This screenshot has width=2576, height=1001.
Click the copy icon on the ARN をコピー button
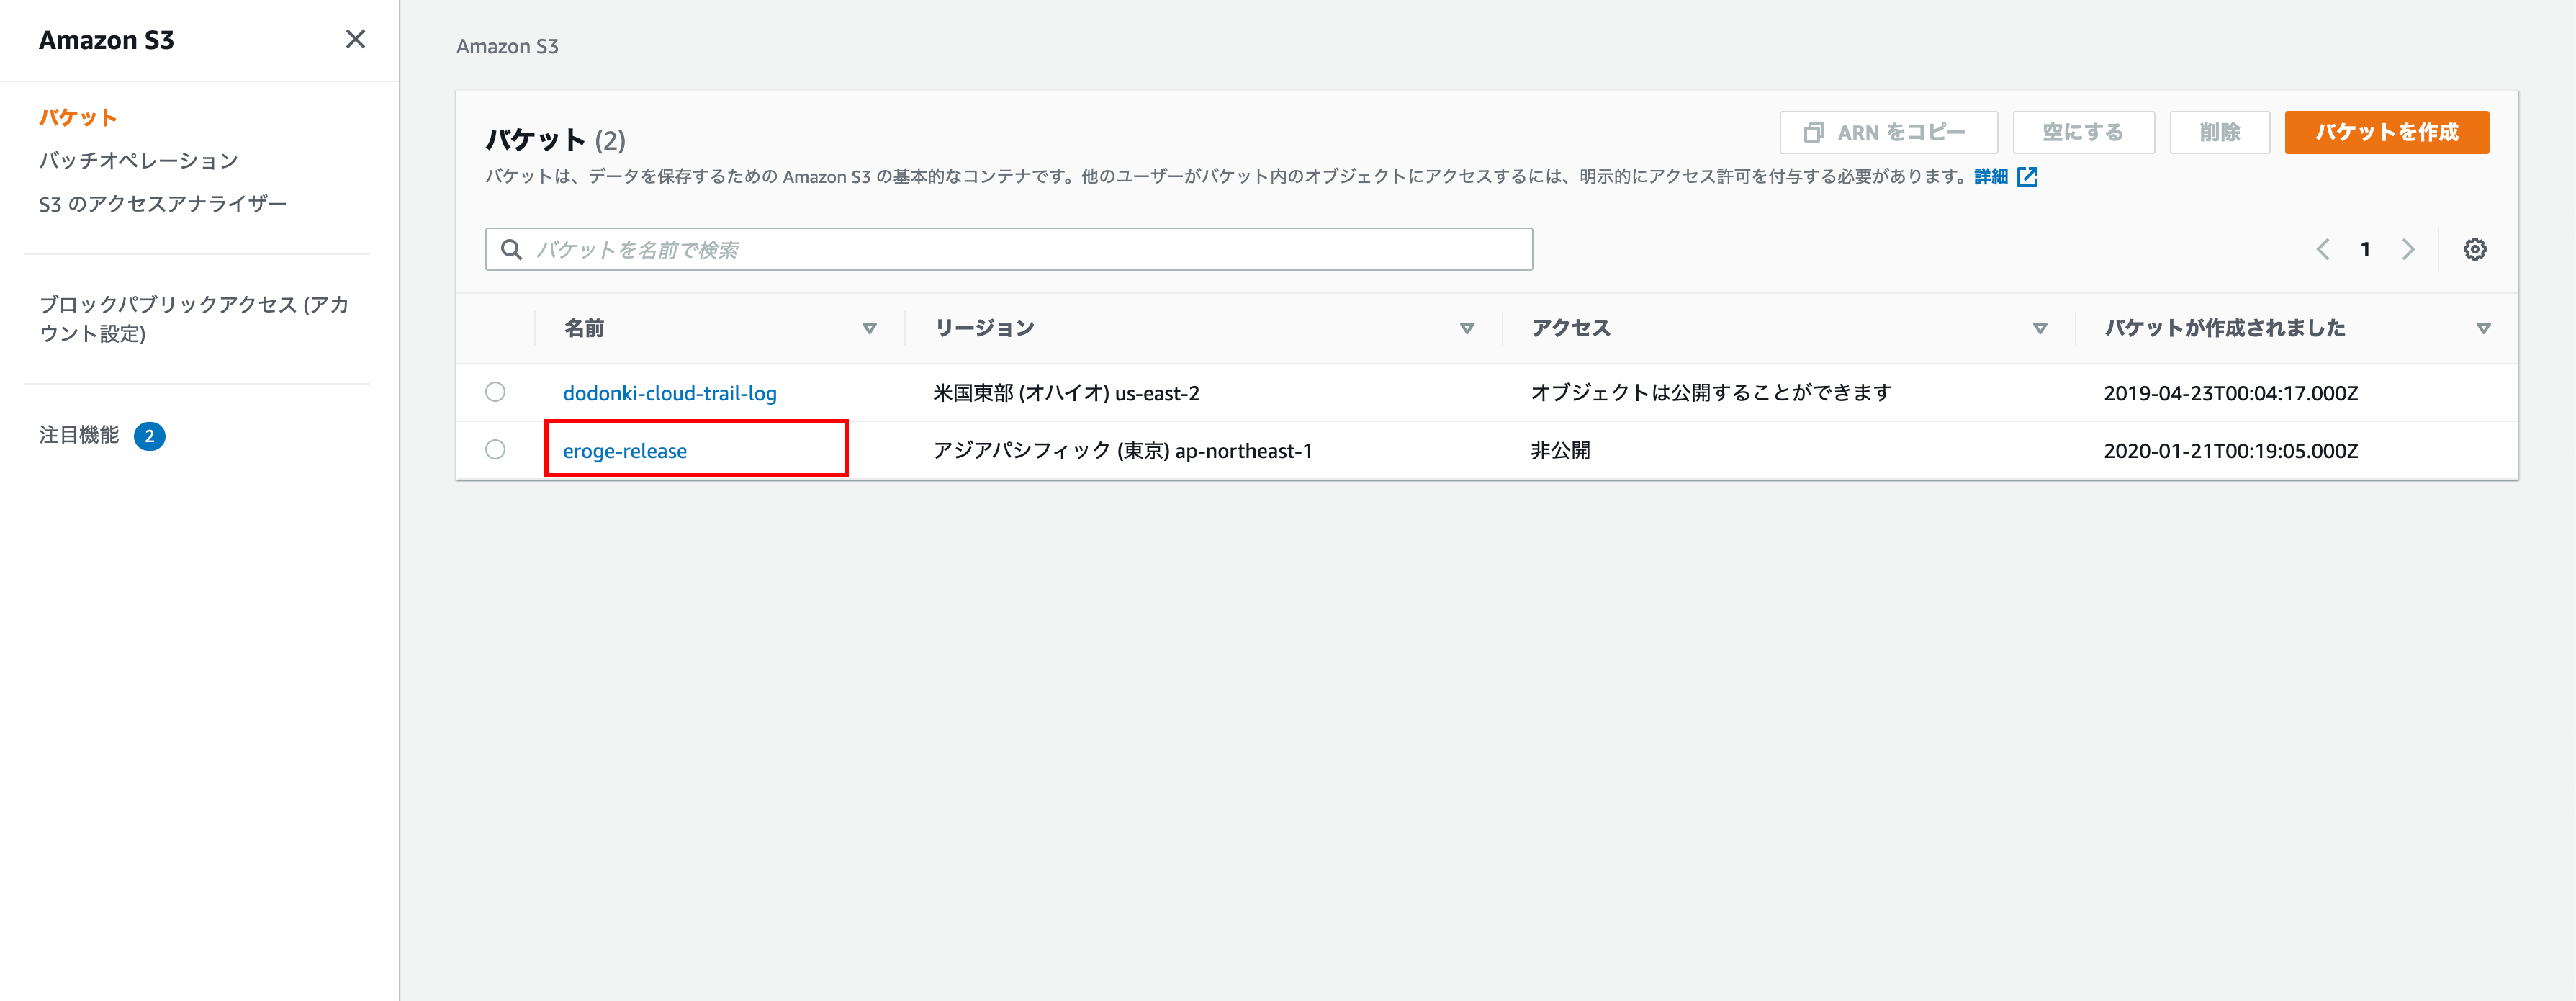tap(1813, 133)
